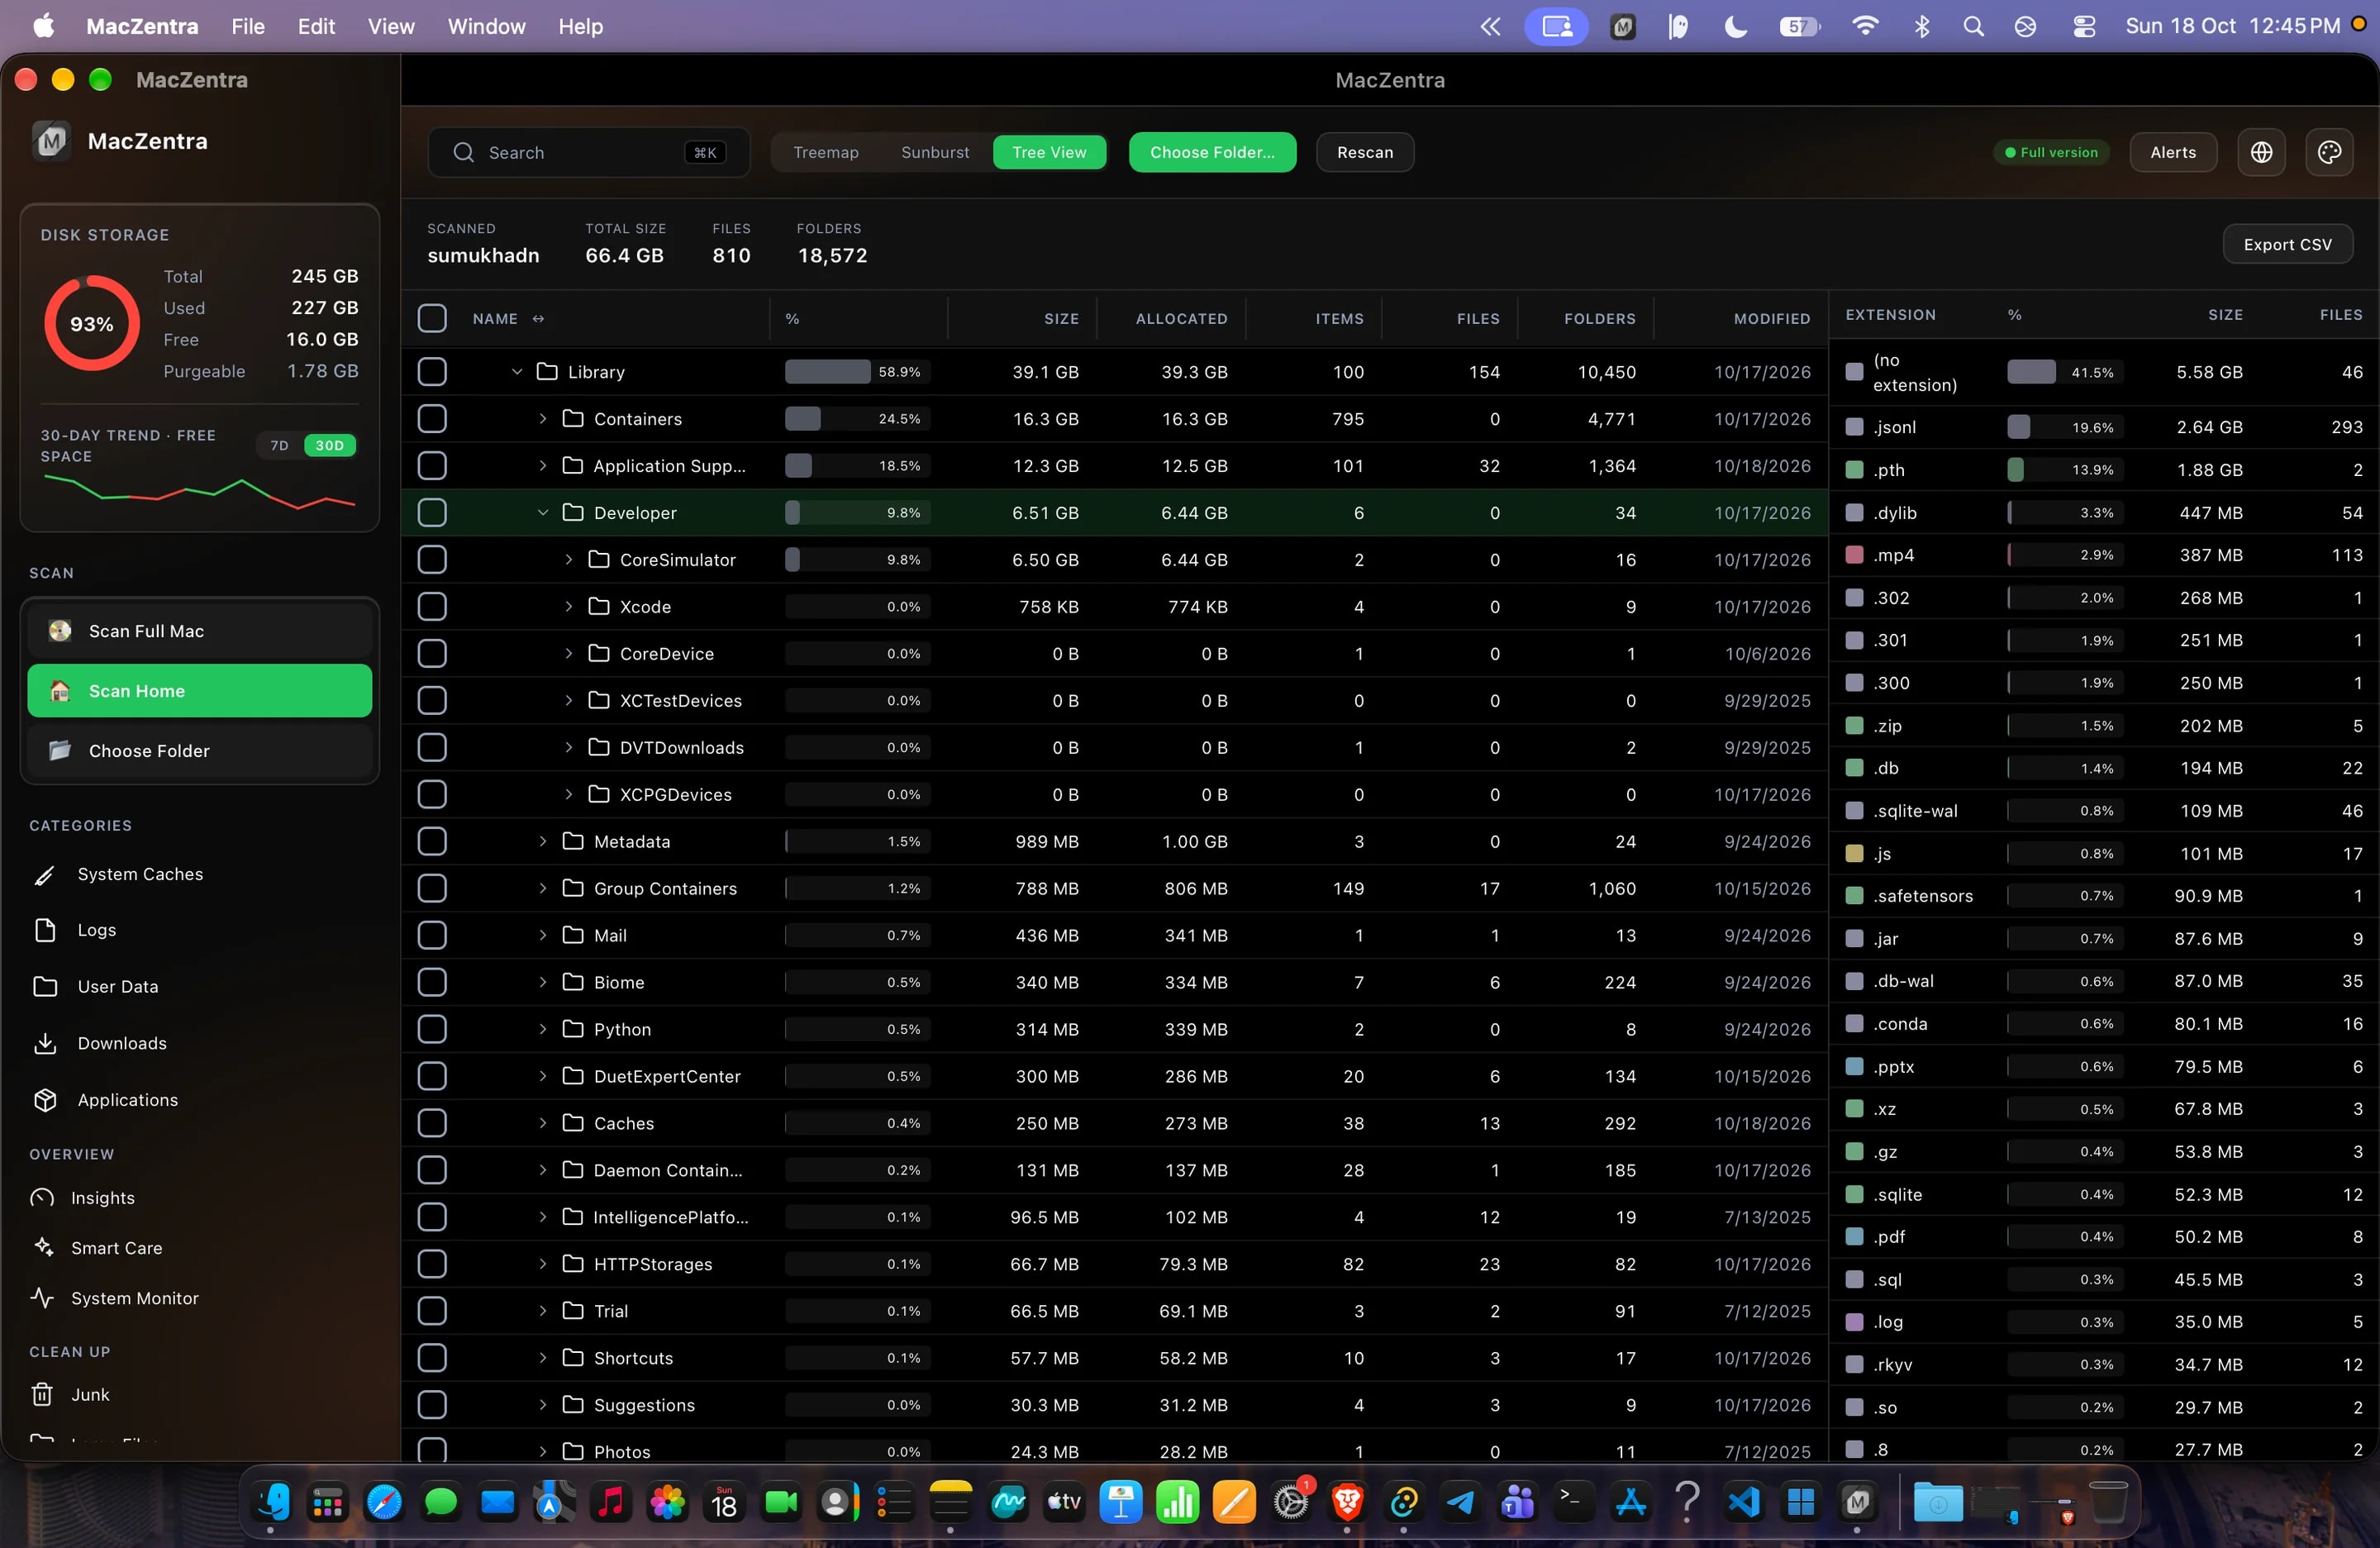Click the globe language icon
2380x1548 pixels.
pos(2261,152)
